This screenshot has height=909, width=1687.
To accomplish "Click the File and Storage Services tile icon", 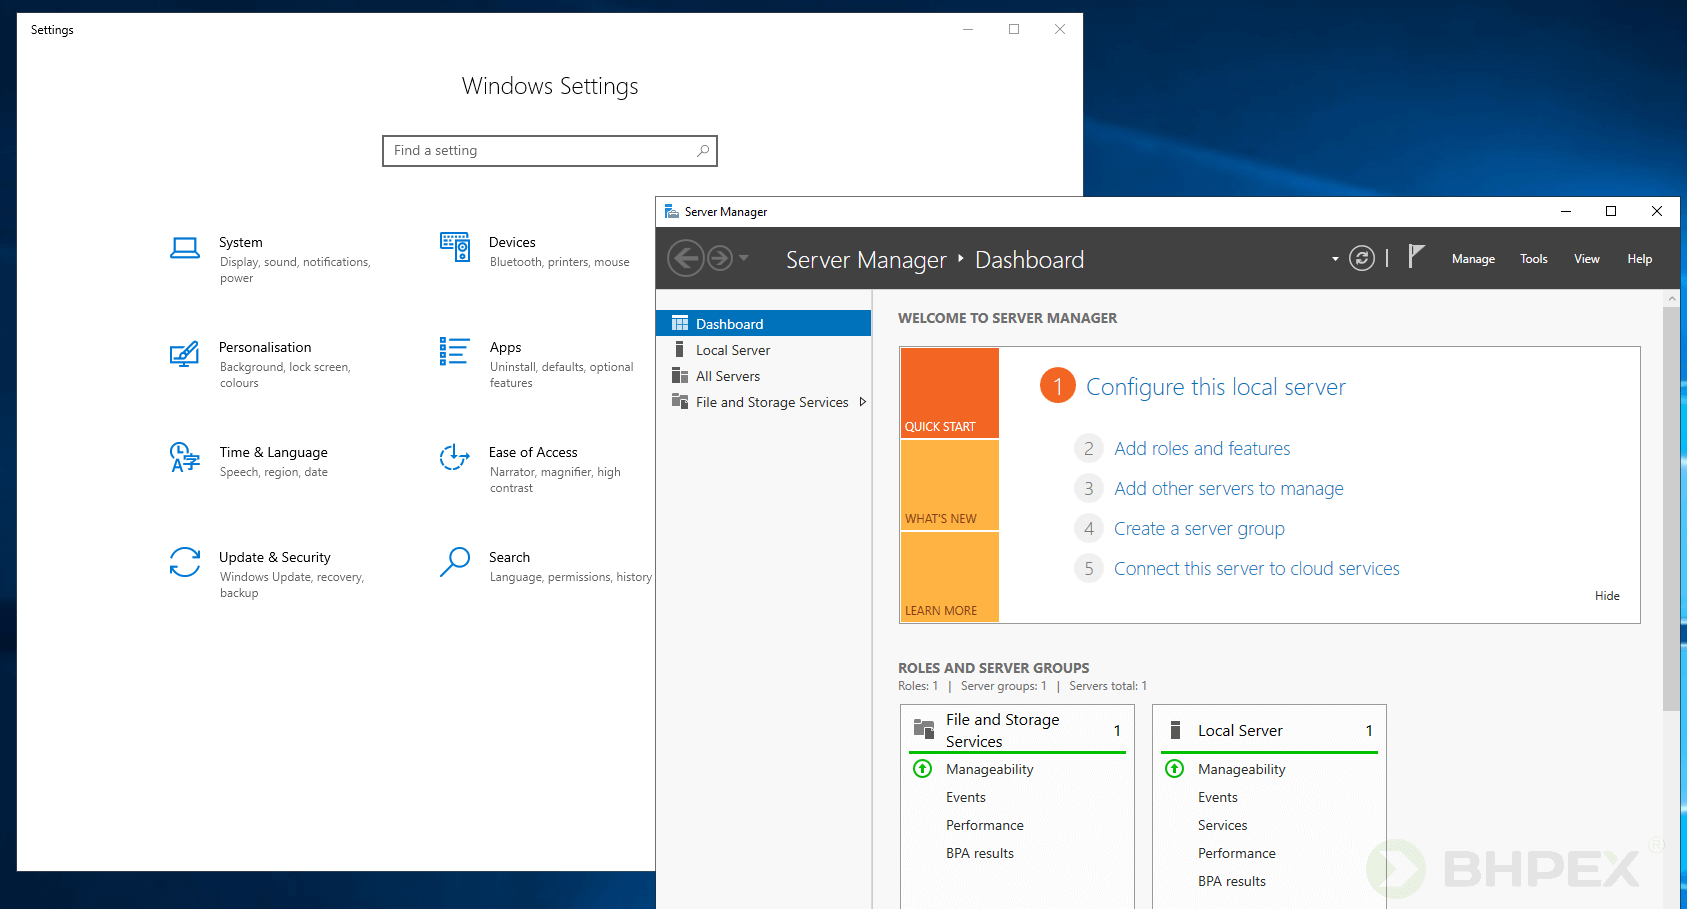I will pos(924,729).
